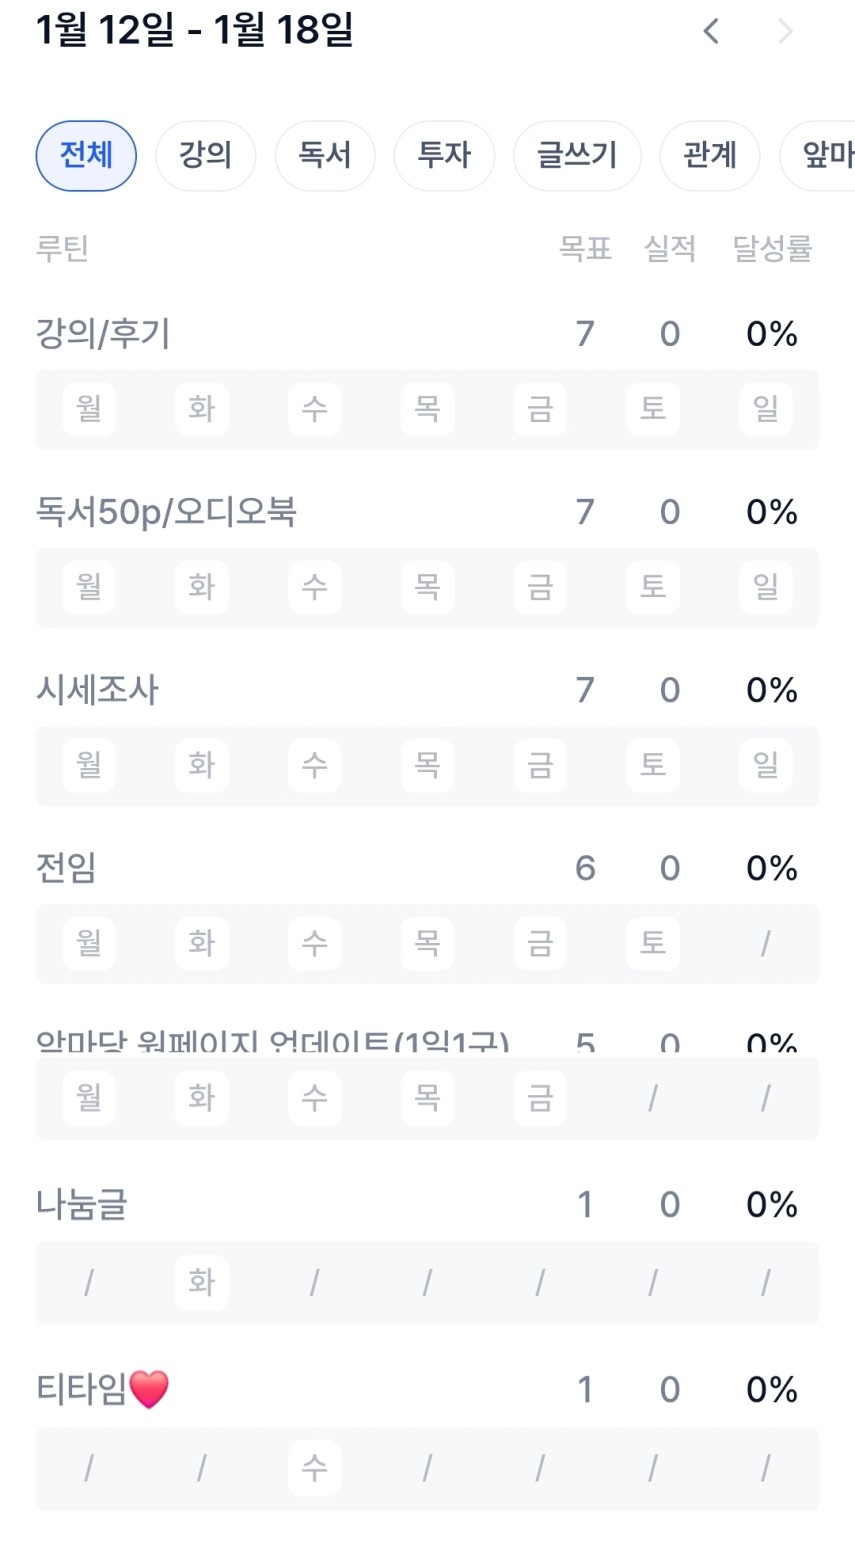This screenshot has width=855, height=1559.
Task: Mark 수 done for 독서50p/오디오북
Action: 315,586
